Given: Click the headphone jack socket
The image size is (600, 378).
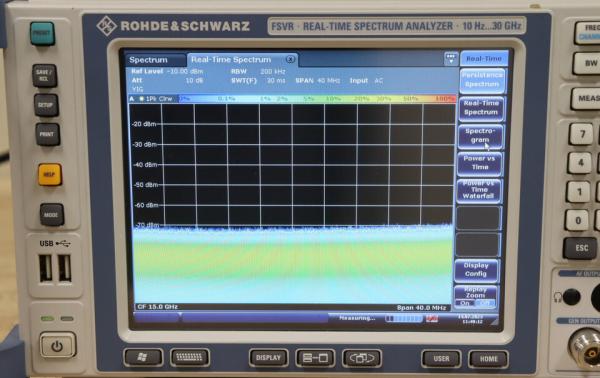Looking at the screenshot, I should click(x=571, y=297).
